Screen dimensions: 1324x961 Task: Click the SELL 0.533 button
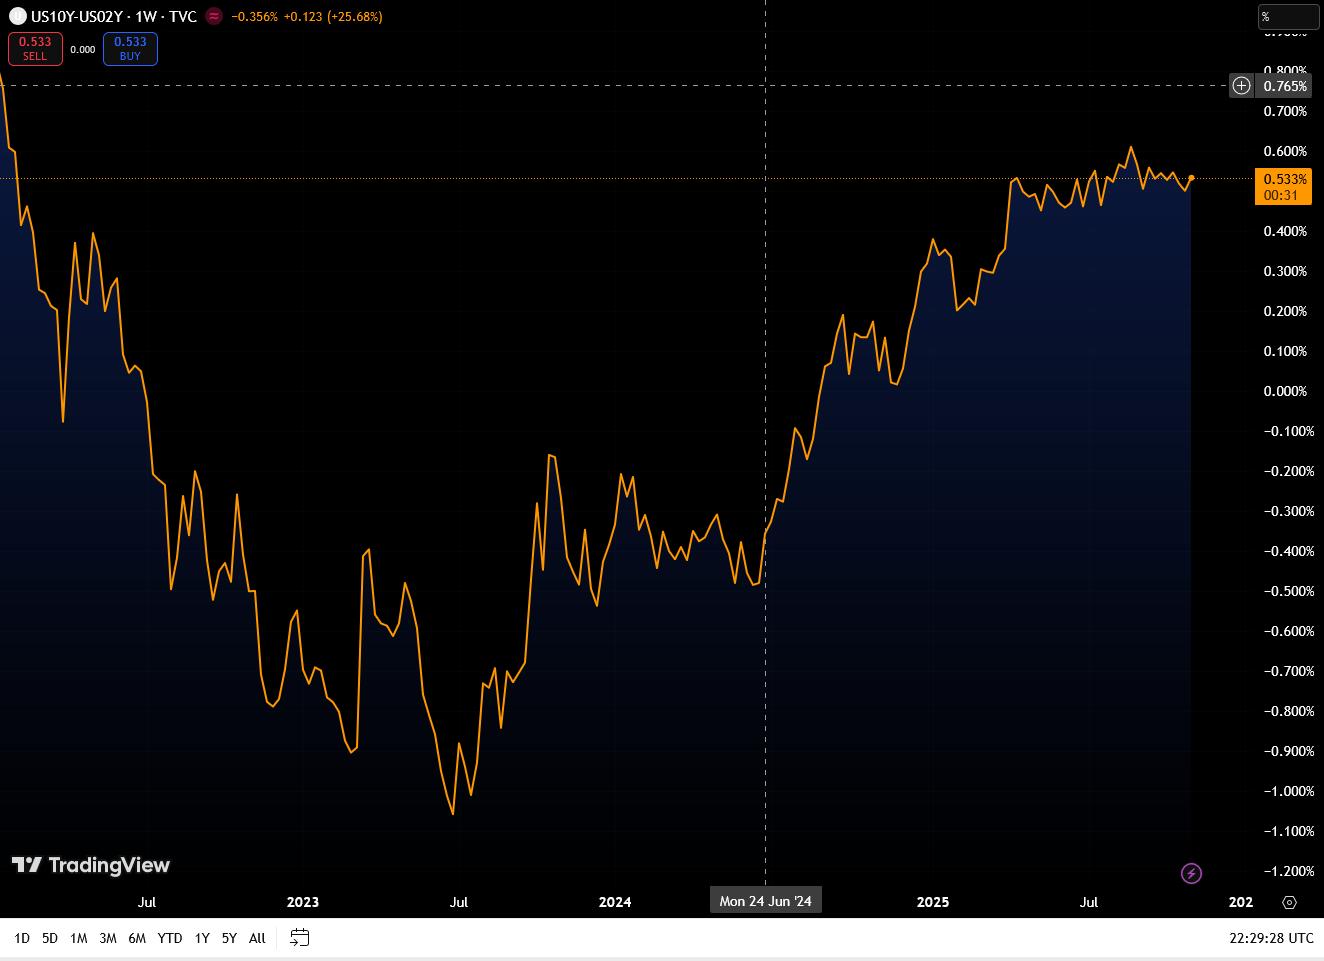35,49
